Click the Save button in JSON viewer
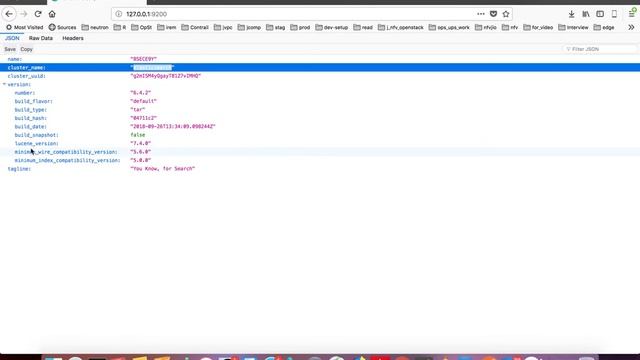Image resolution: width=640 pixels, height=360 pixels. coord(10,49)
